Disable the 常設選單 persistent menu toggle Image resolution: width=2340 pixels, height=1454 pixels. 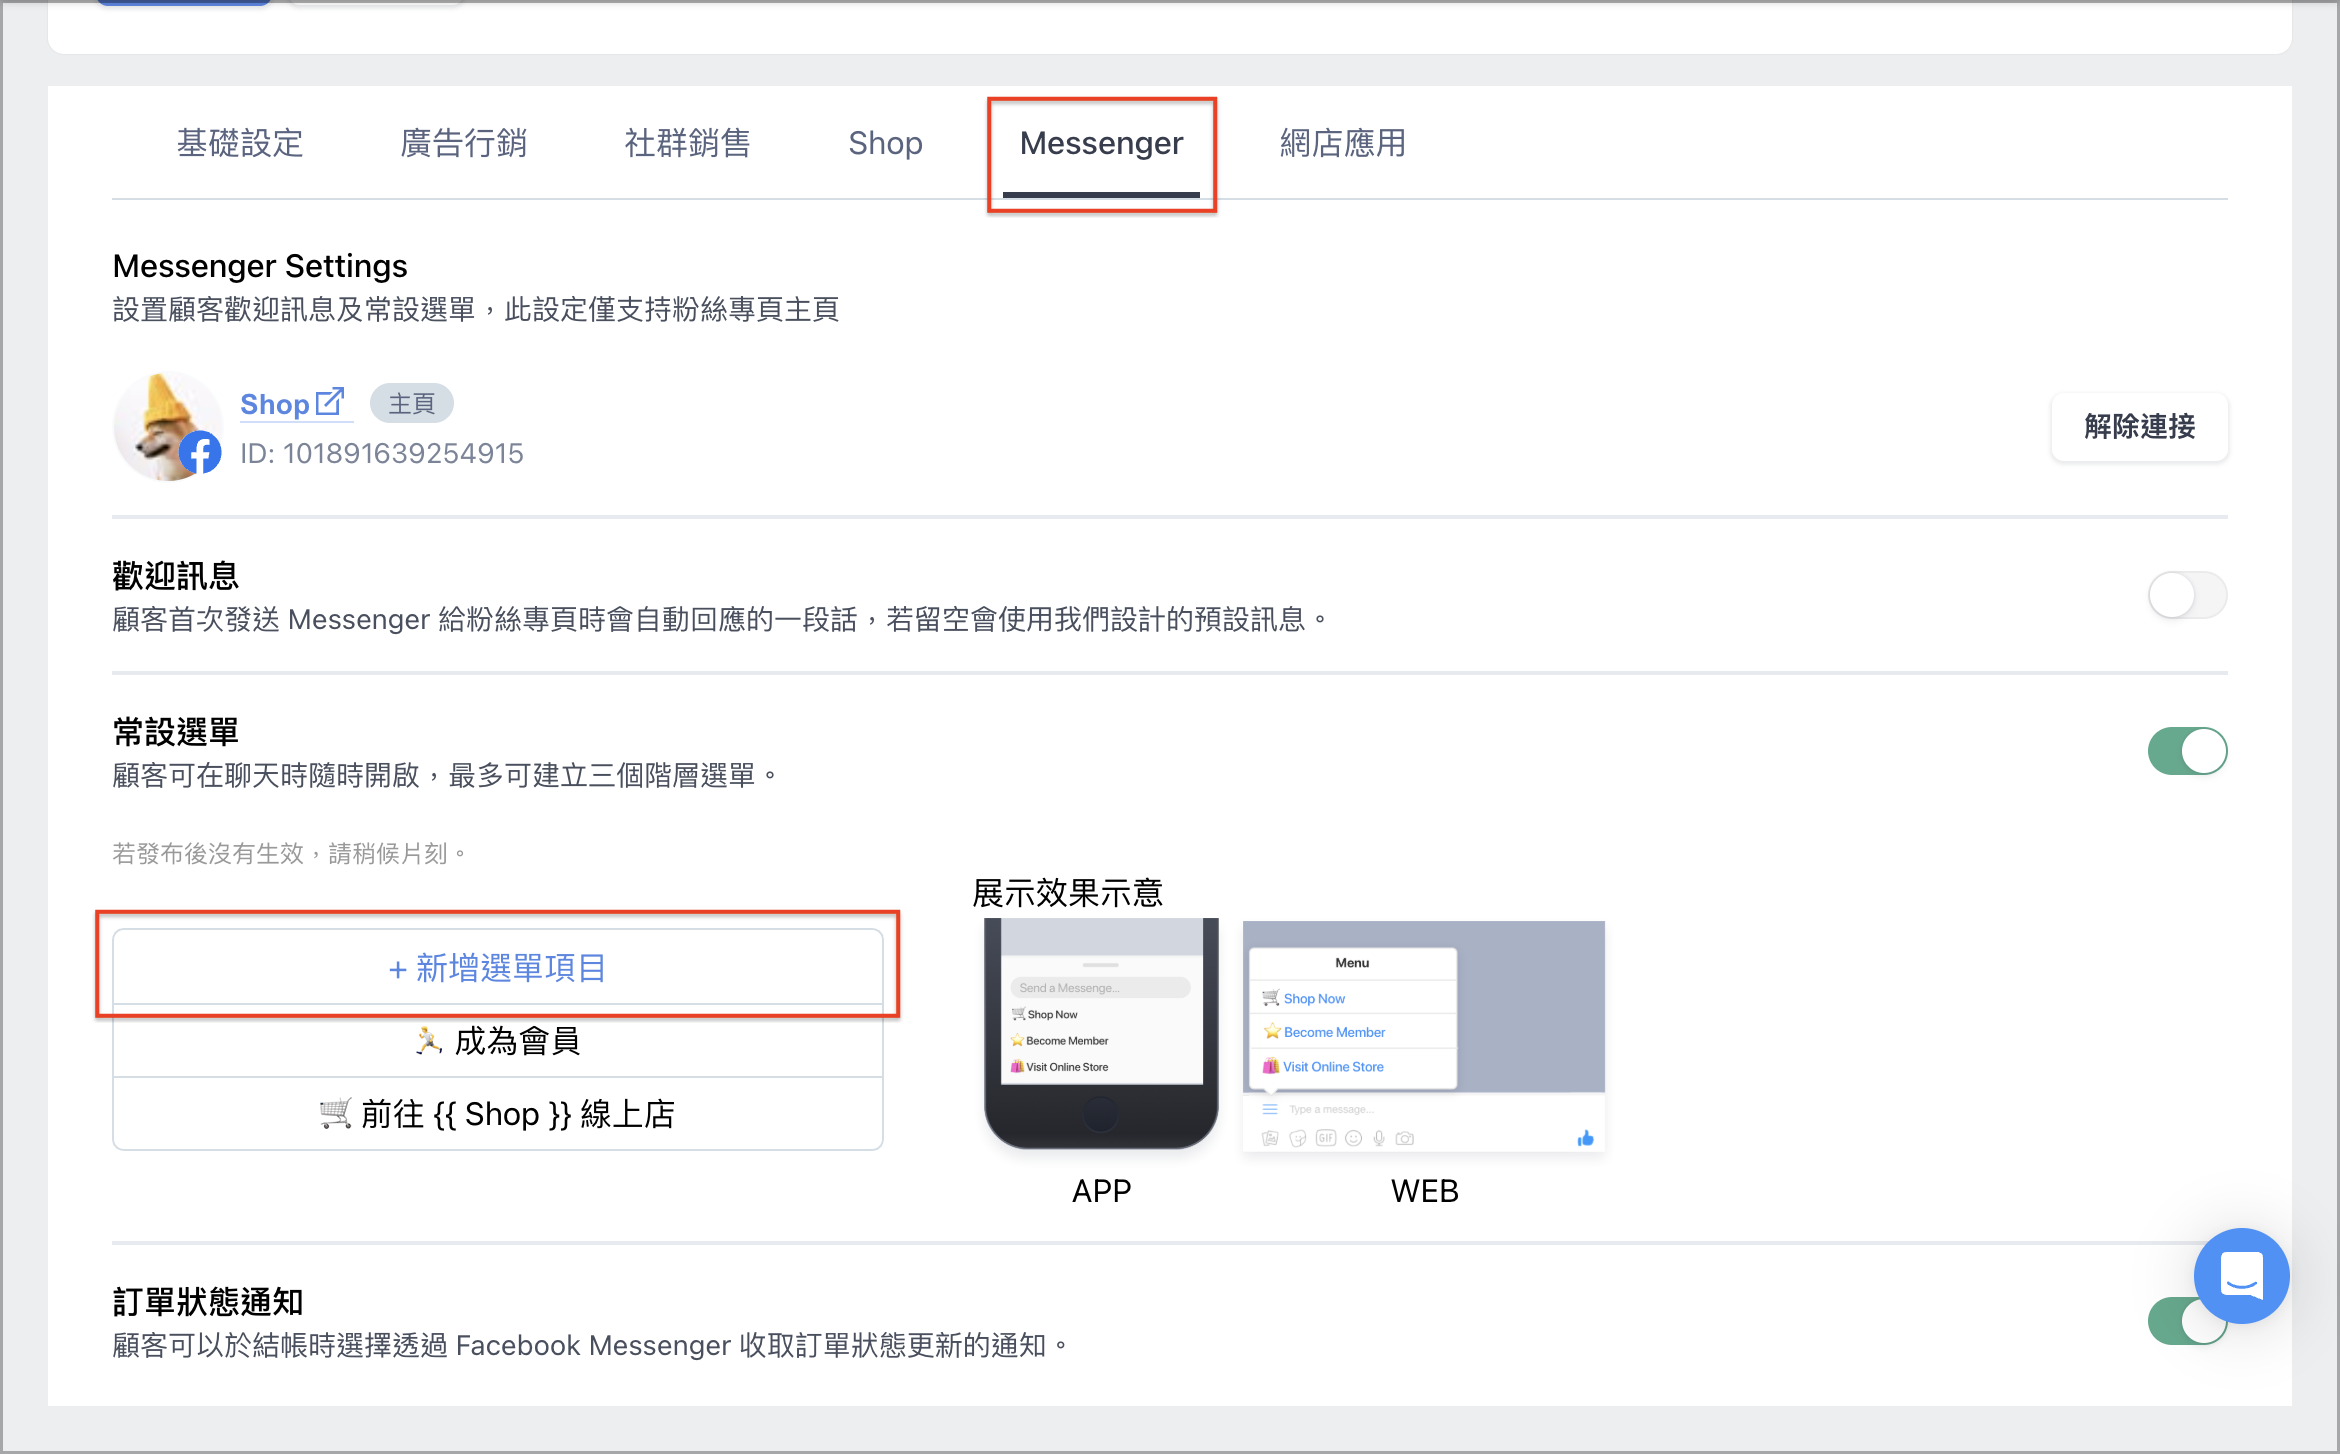coord(2187,751)
